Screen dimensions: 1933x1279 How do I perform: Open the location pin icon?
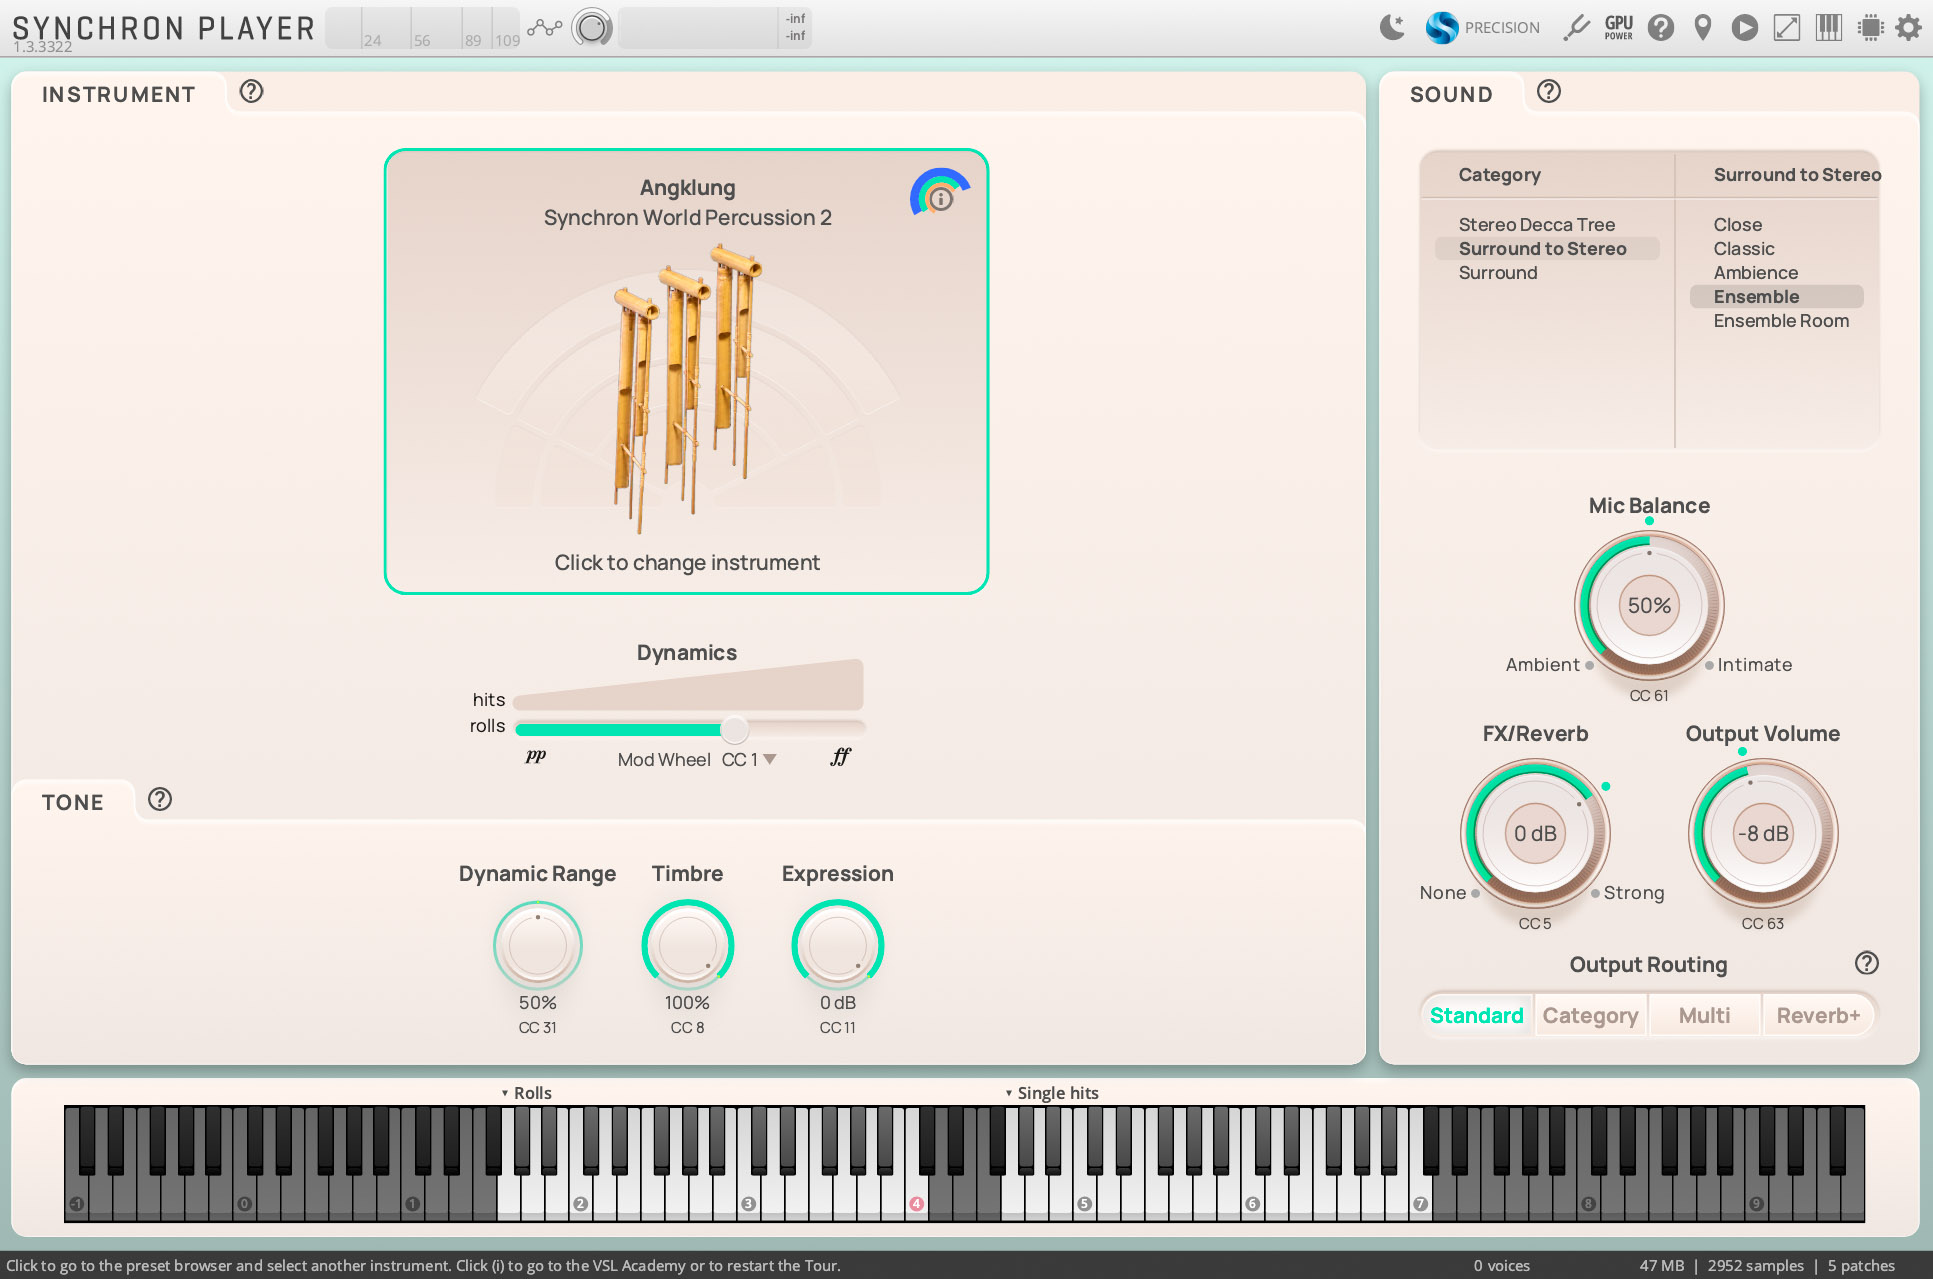pos(1702,27)
